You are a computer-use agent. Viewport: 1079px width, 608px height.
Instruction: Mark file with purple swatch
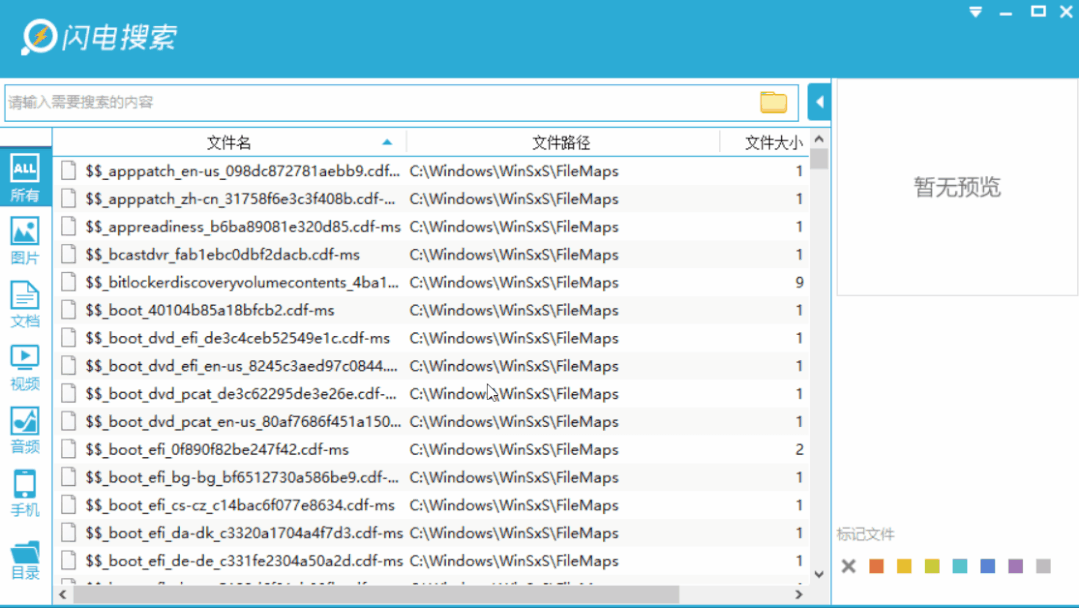1016,566
